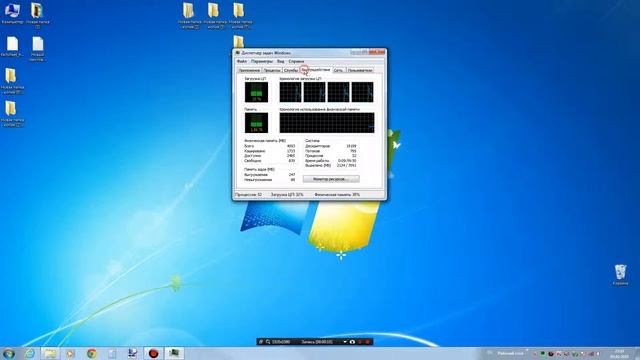Open the Windows Start menu
Screen dimensions: 640x360
(9, 353)
